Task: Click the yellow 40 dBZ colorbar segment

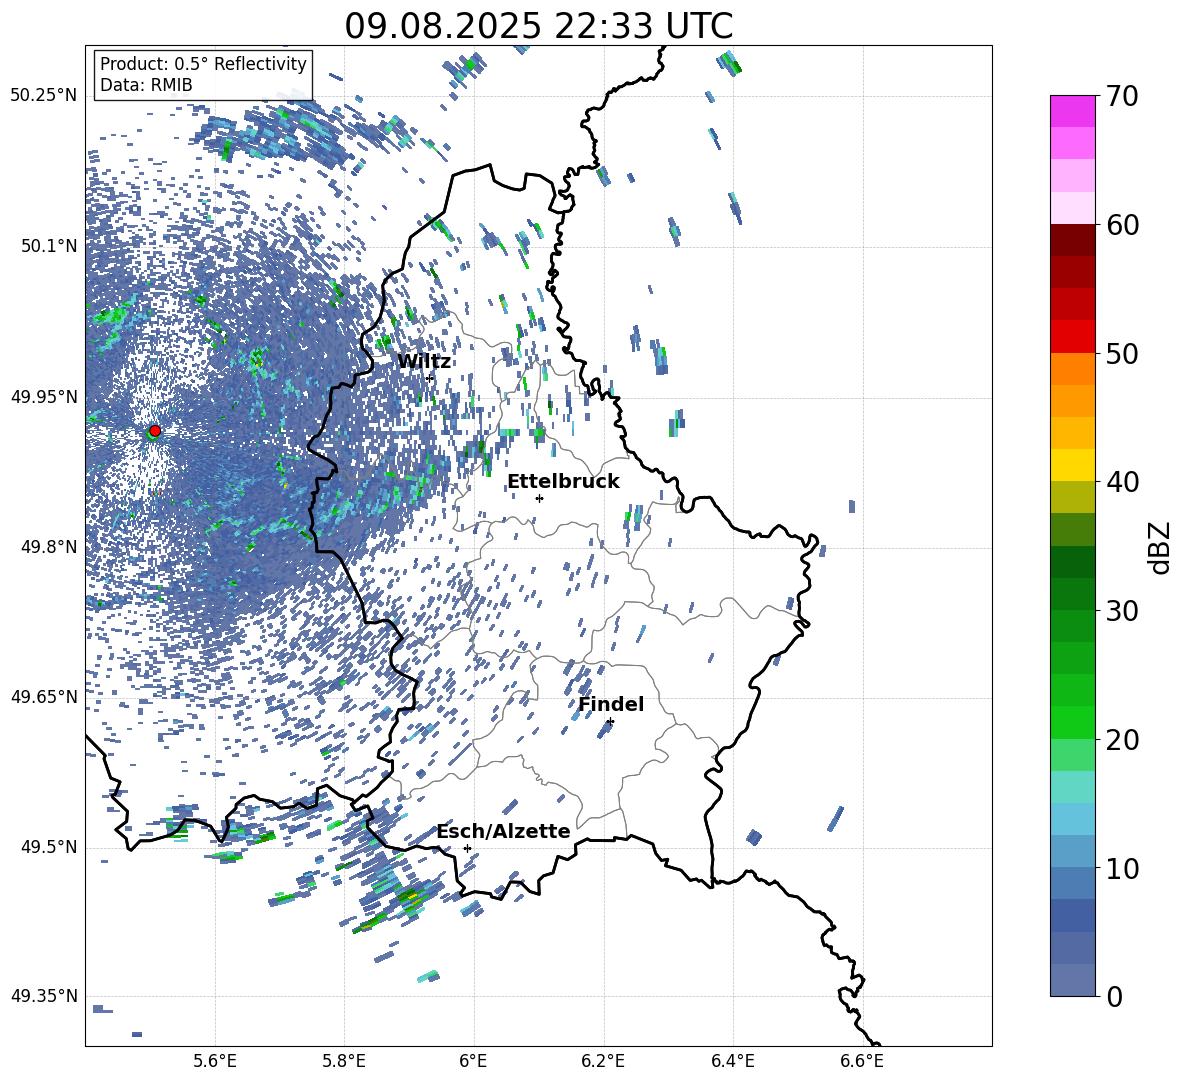Action: coord(1072,465)
